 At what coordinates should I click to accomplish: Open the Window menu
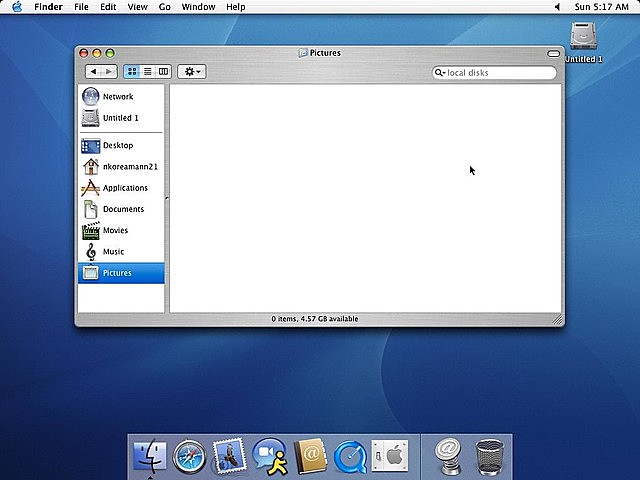198,7
